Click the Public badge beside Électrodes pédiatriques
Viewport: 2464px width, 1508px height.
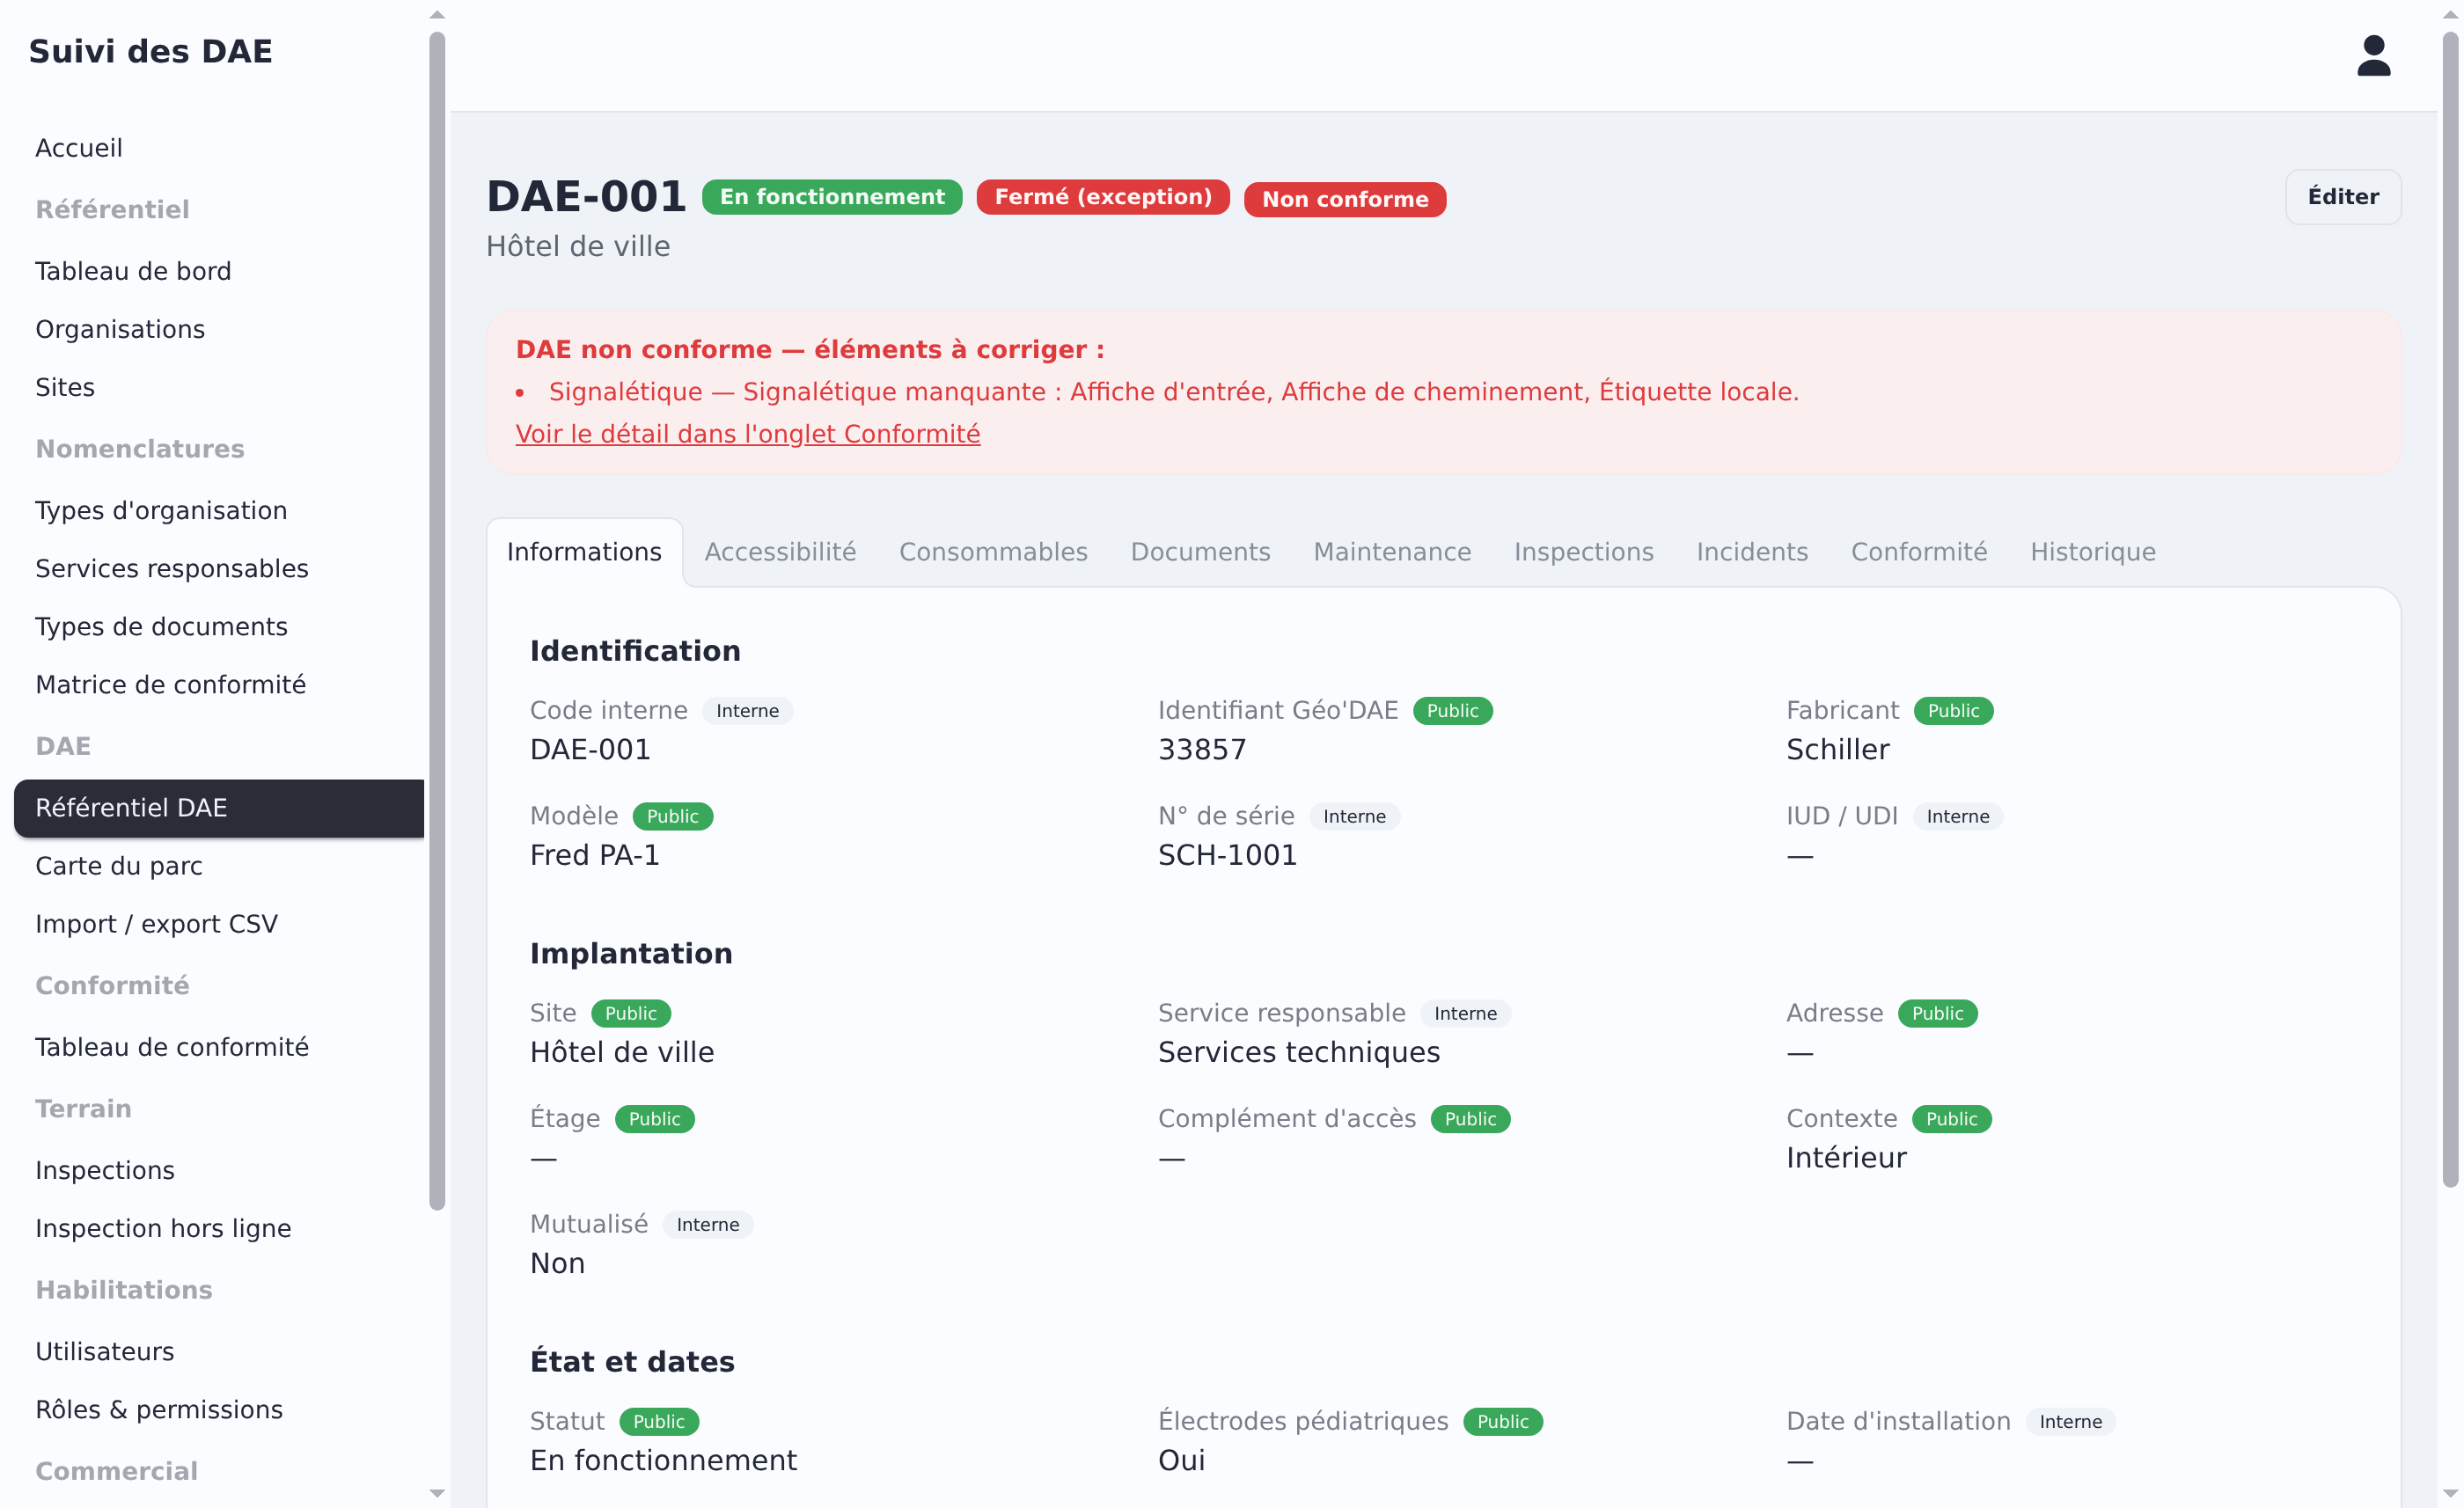(1502, 1422)
